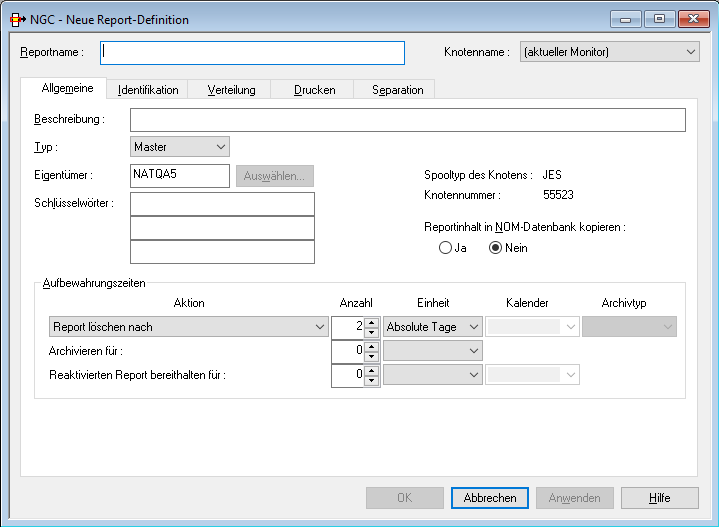This screenshot has height=527, width=719.
Task: Open the 'Absolute Tage' unit dropdown
Action: click(432, 327)
